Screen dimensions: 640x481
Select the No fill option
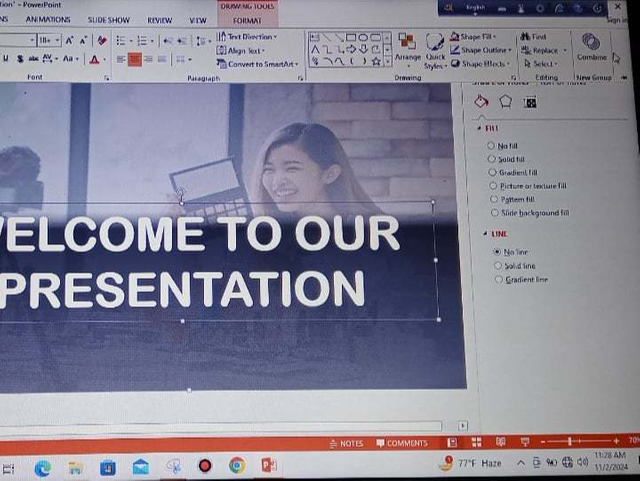[502, 145]
